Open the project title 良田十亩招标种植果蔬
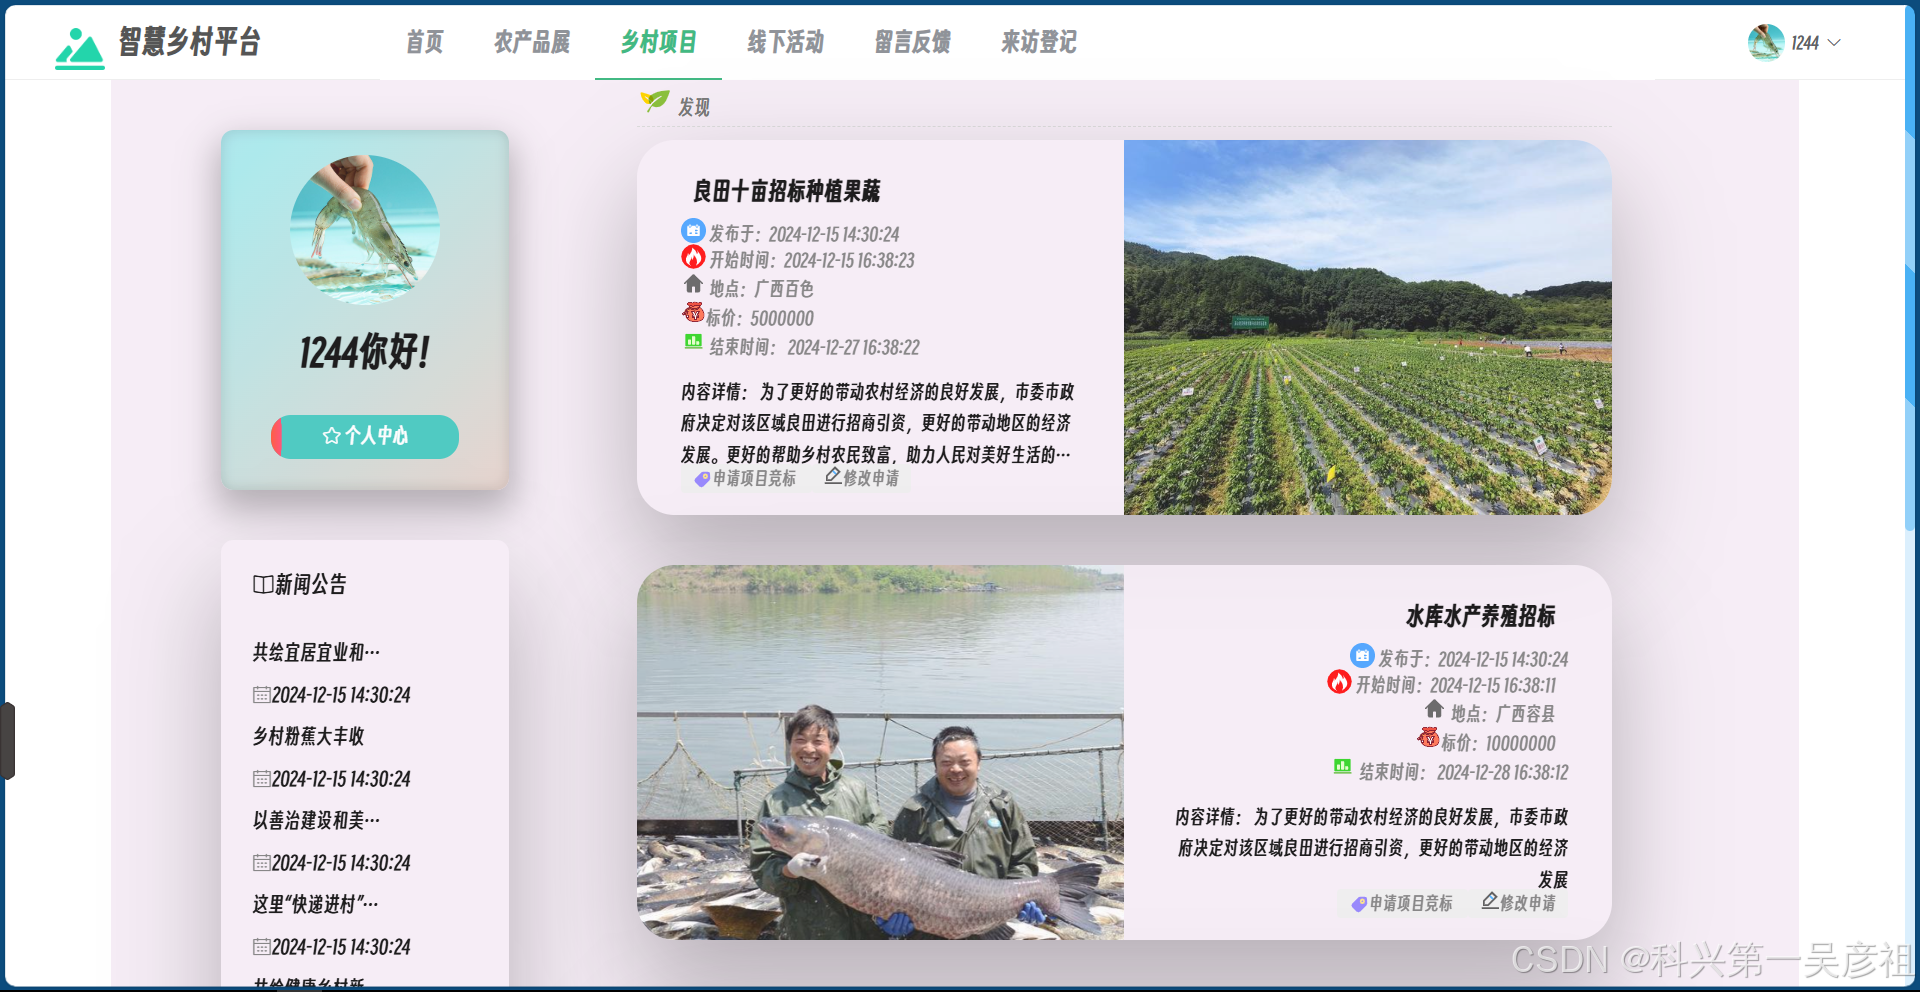 (x=787, y=191)
